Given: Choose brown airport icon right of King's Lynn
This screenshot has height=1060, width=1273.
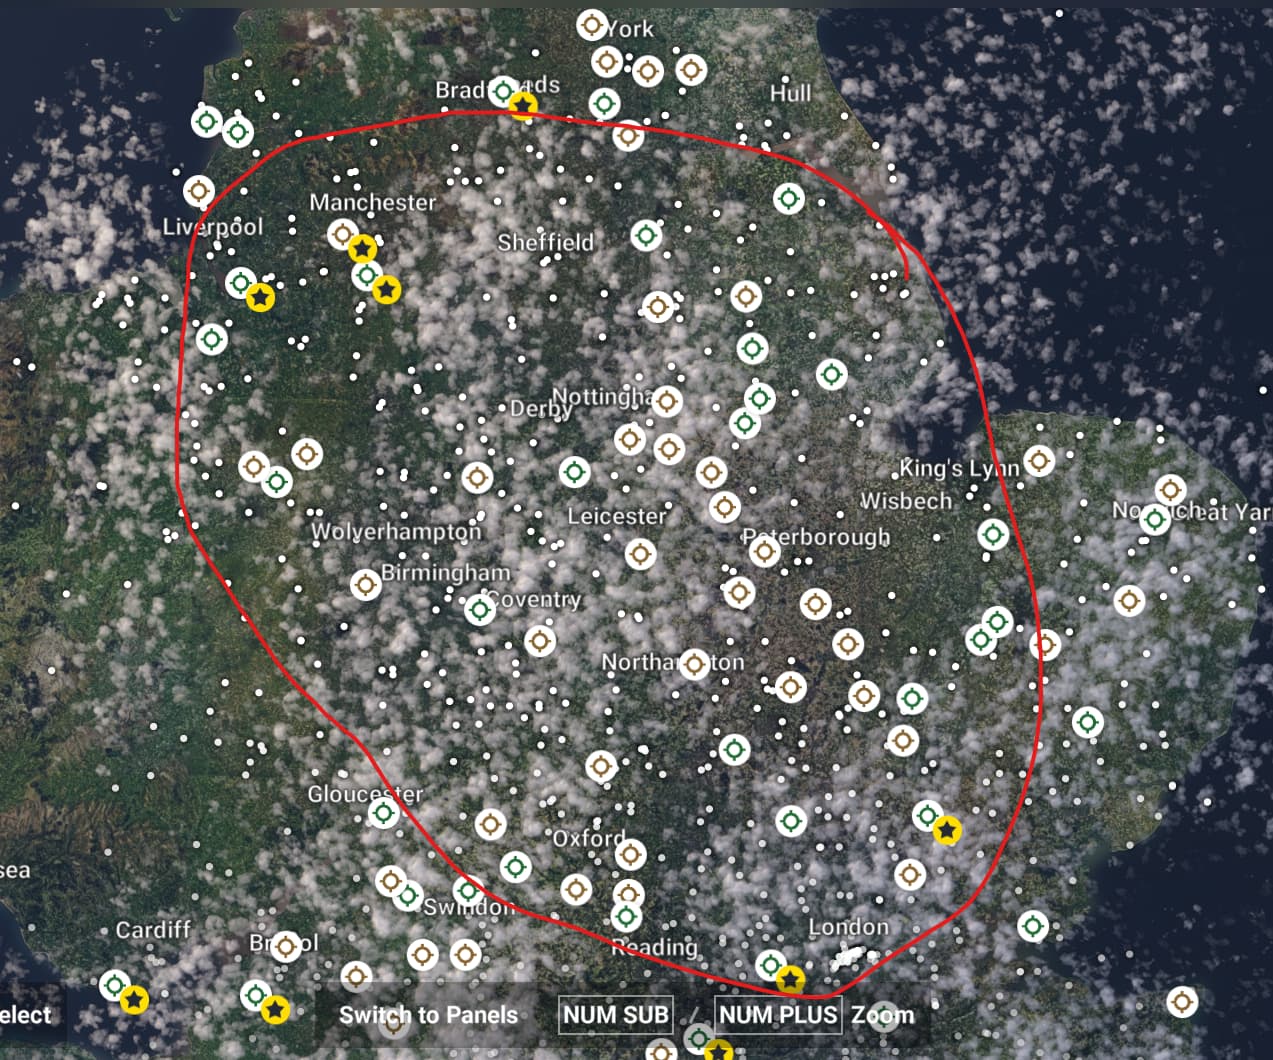Looking at the screenshot, I should point(1039,461).
